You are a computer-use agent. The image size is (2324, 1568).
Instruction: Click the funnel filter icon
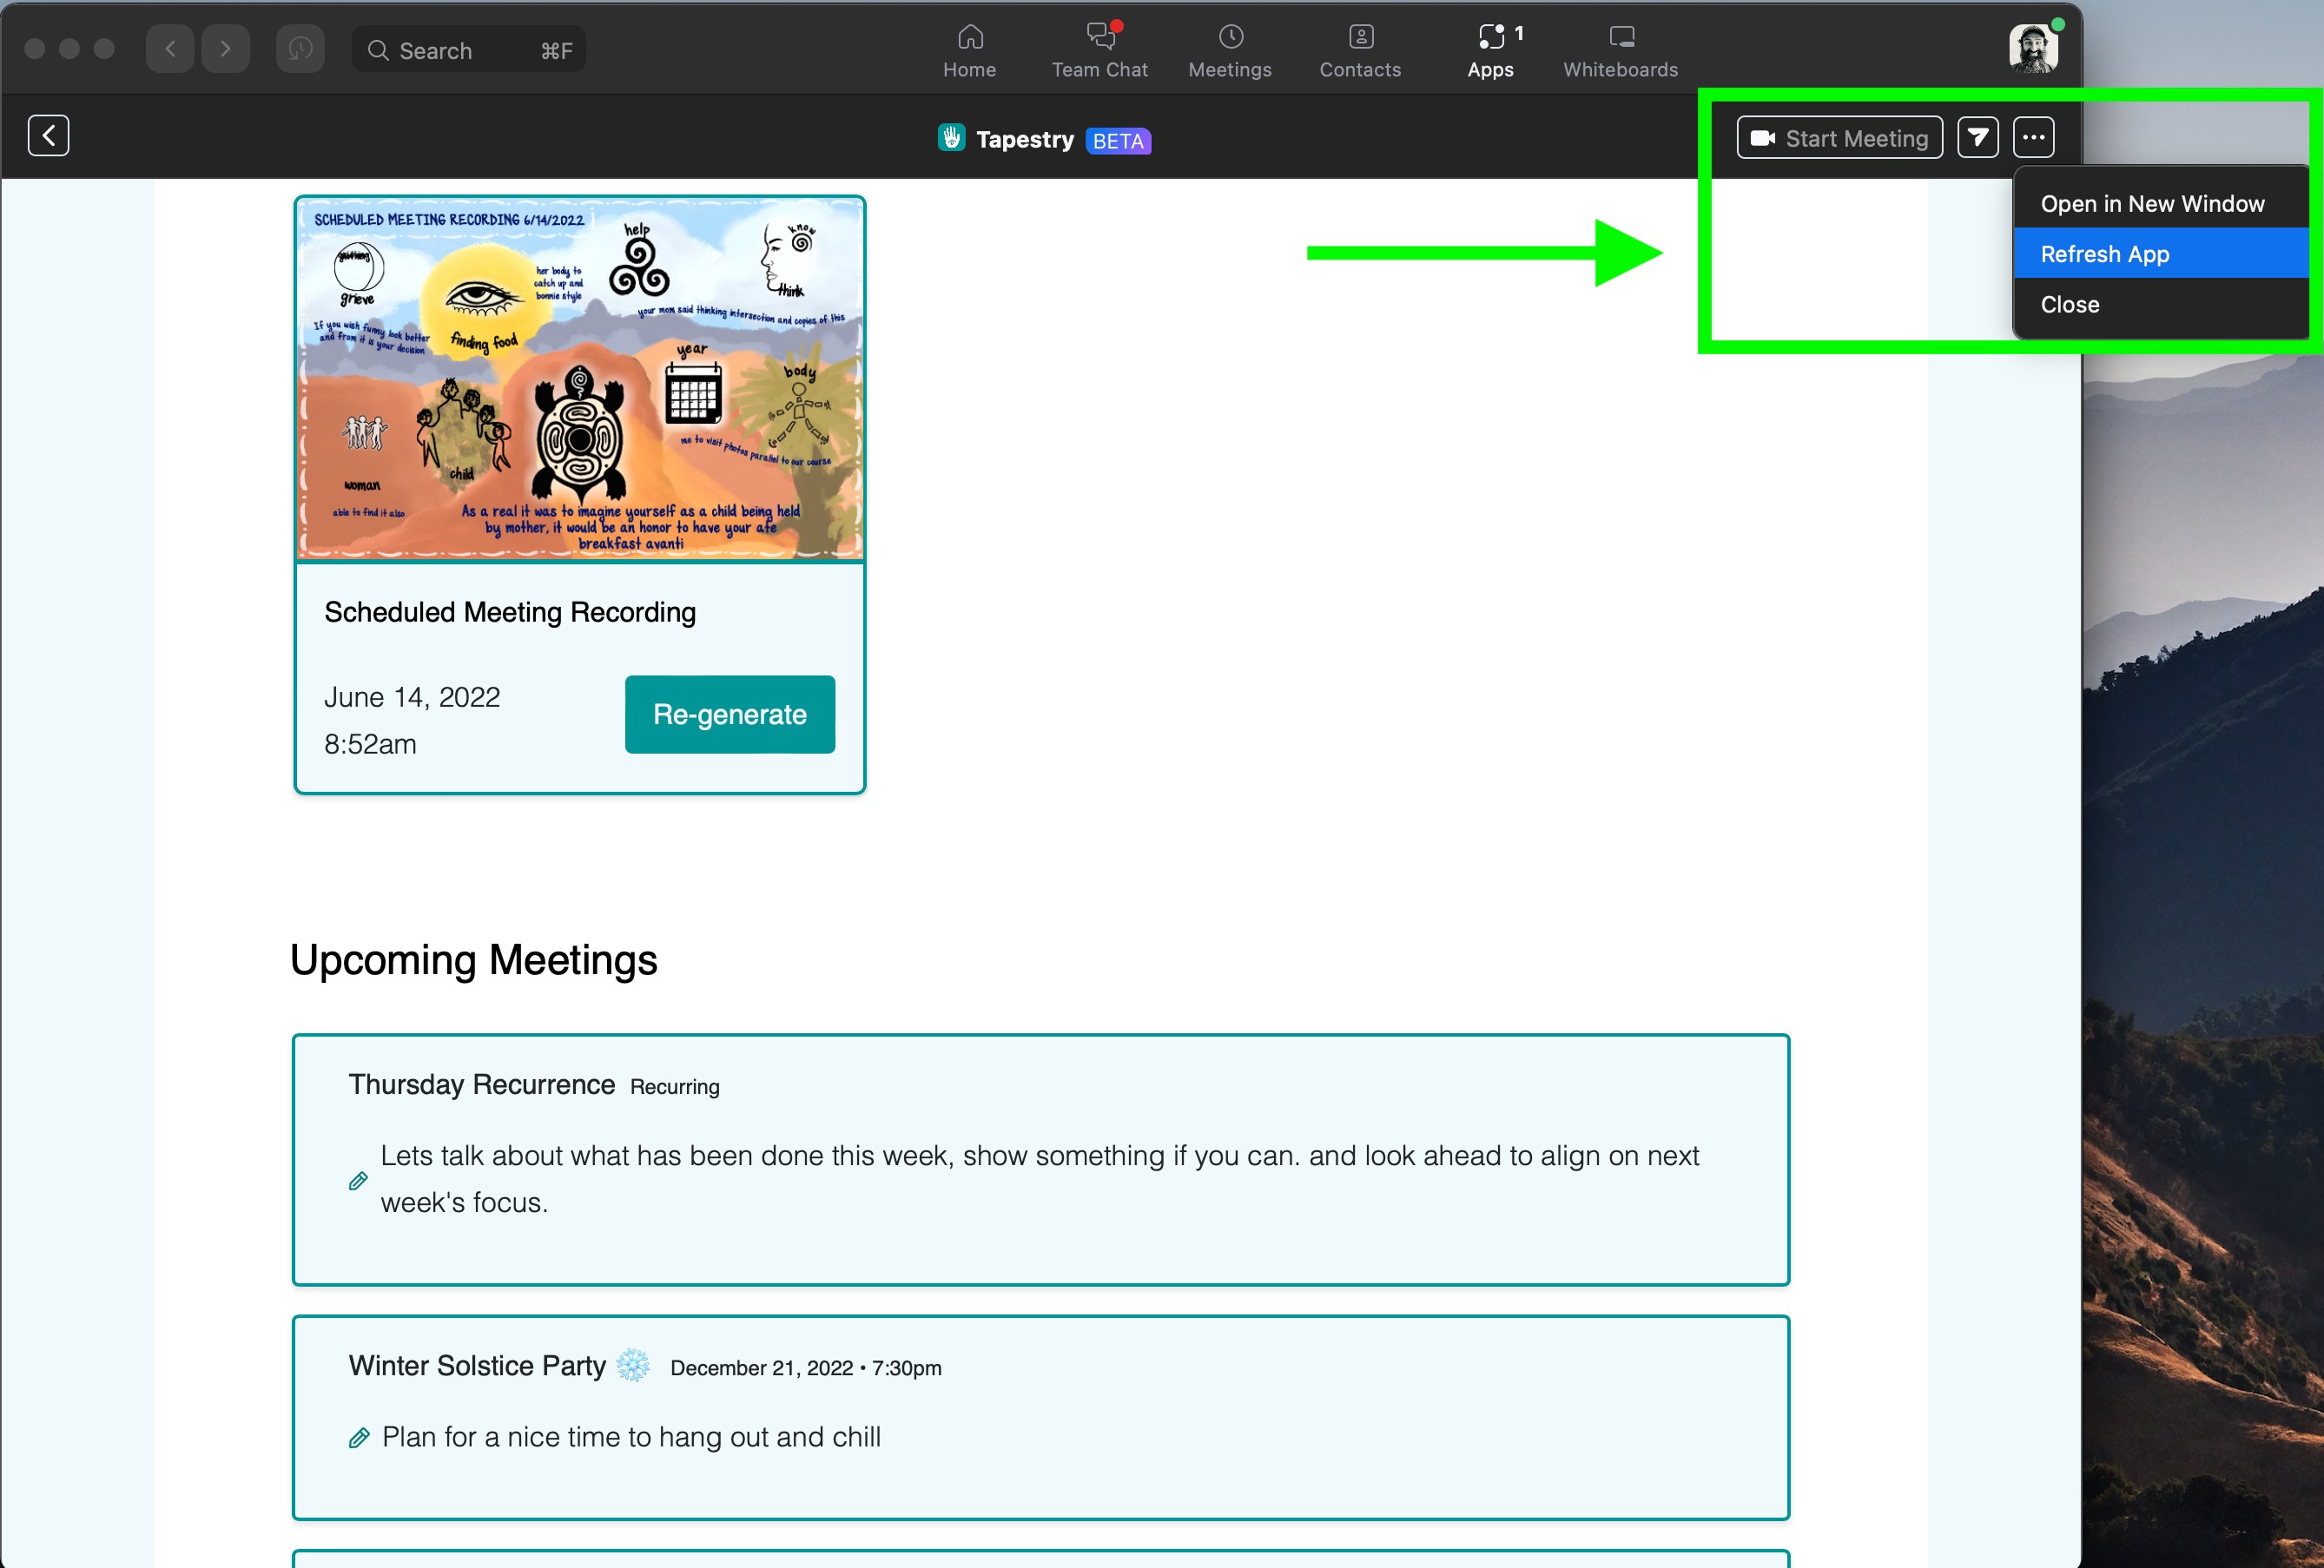(1977, 138)
